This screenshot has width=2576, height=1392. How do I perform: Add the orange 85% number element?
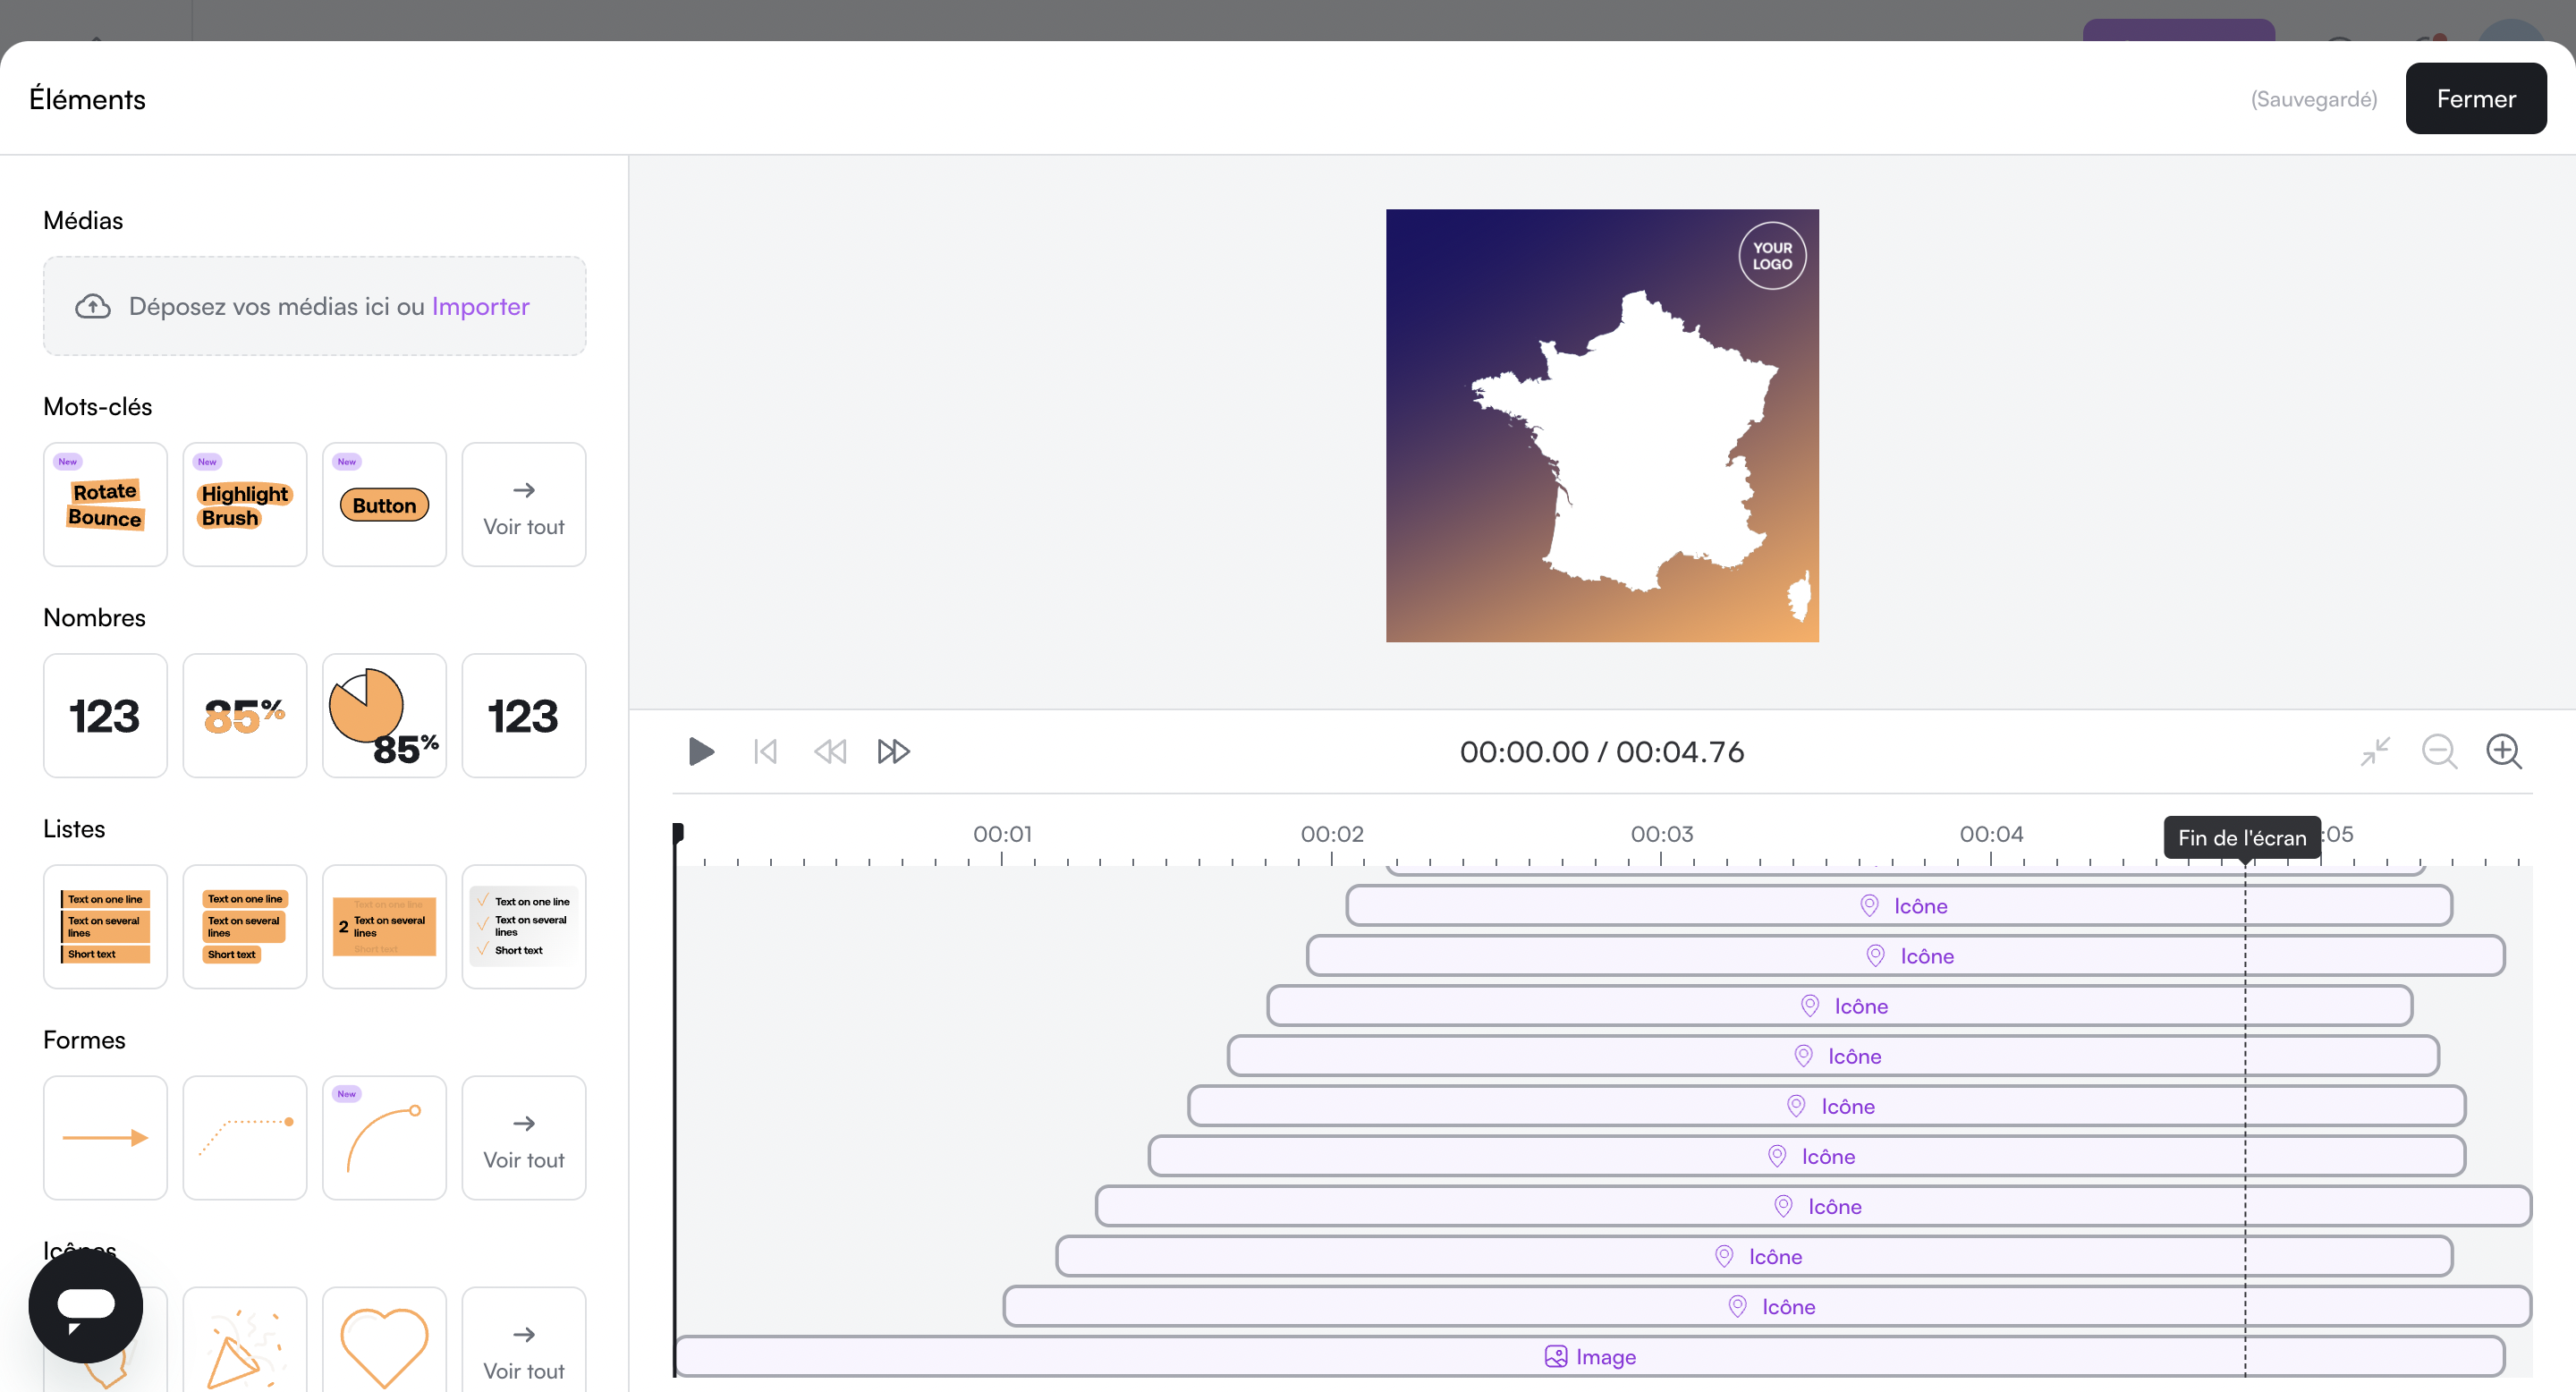tap(245, 715)
